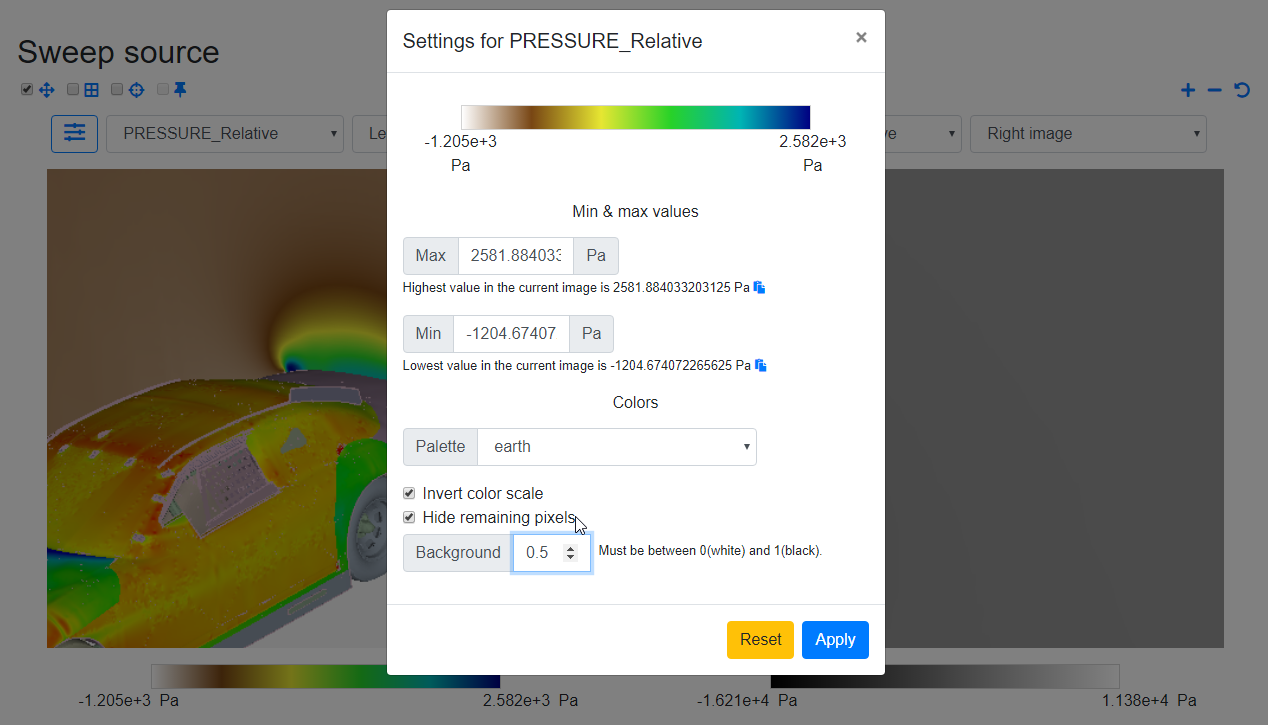Click the minus zoom-out icon
The width and height of the screenshot is (1268, 725).
(1214, 90)
